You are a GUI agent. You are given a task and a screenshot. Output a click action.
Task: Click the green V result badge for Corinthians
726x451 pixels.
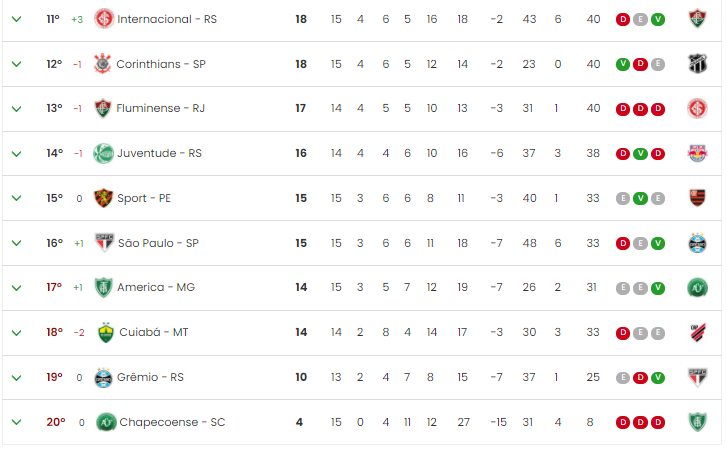(623, 64)
